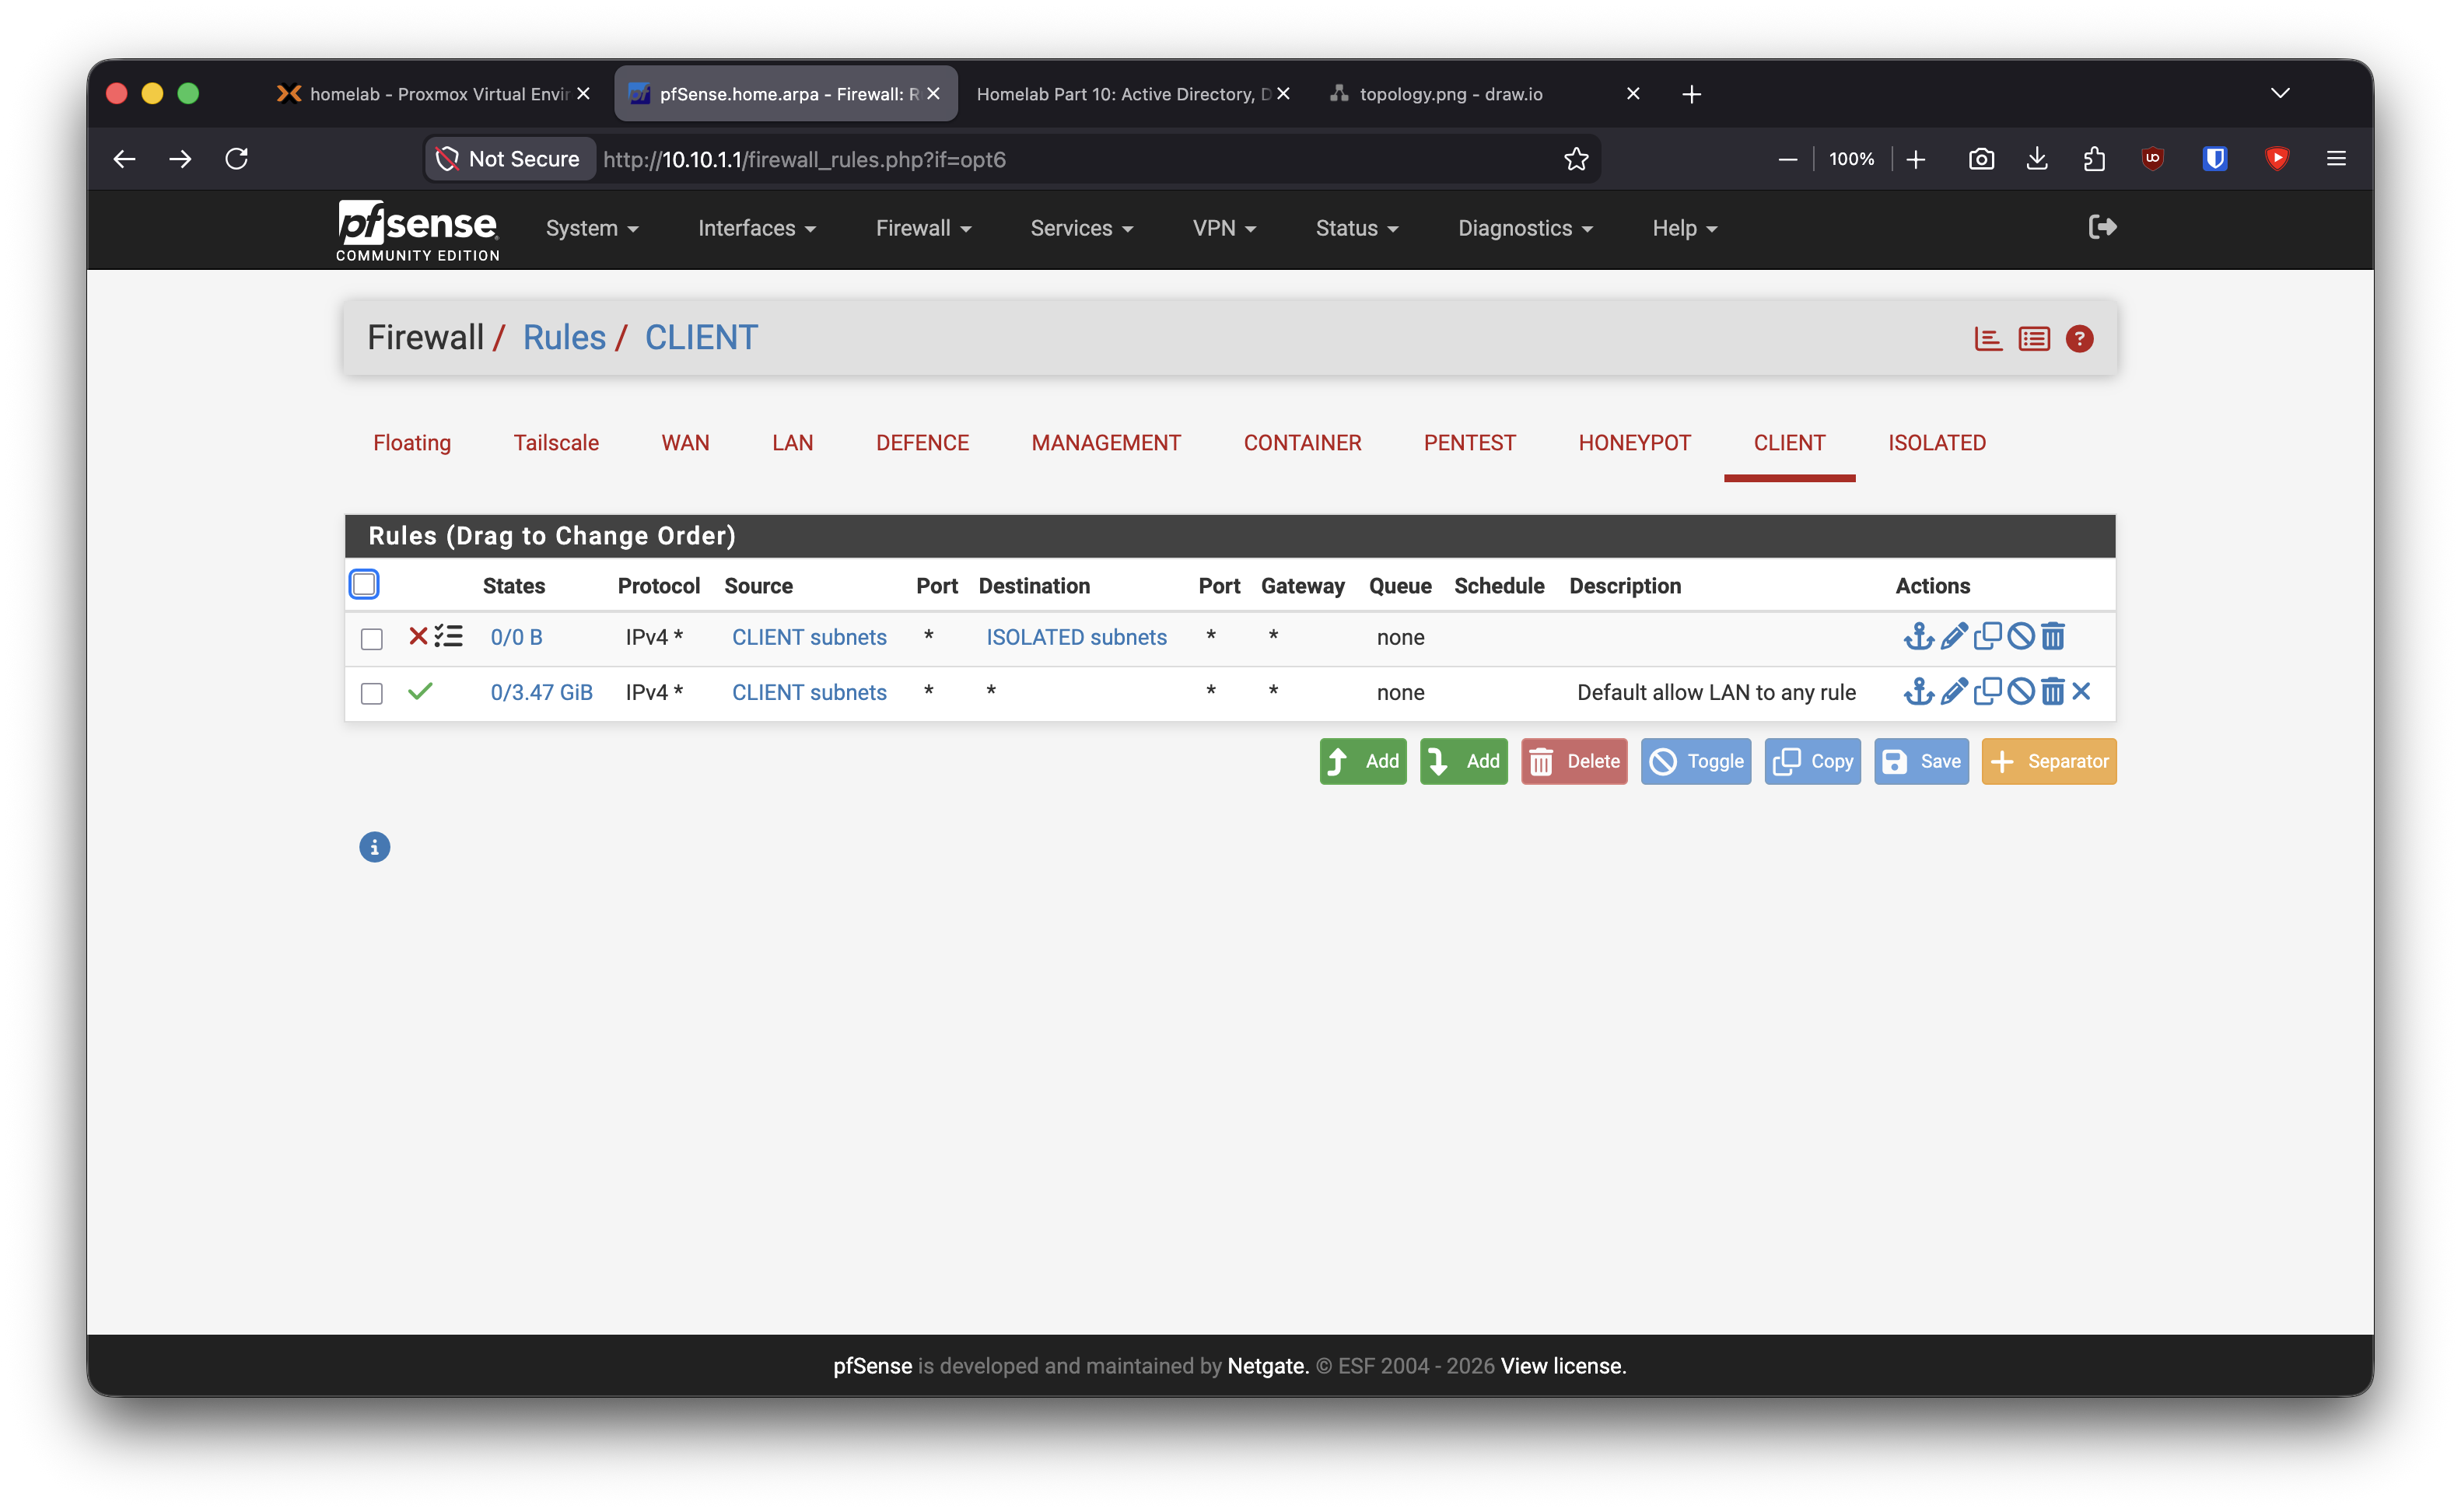This screenshot has height=1512, width=2461.
Task: Open the red help question mark icon
Action: 2079,339
